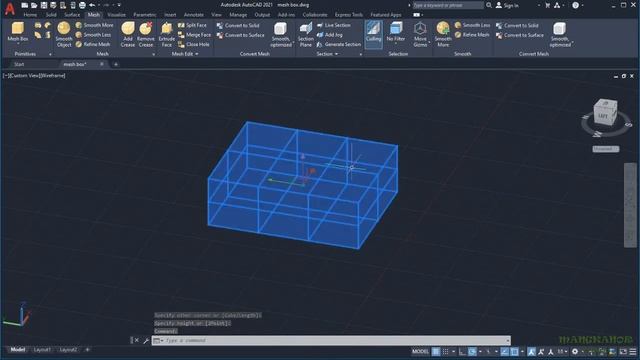640x360 pixels.
Task: Click the Close Hole tool
Action: [x=193, y=44]
